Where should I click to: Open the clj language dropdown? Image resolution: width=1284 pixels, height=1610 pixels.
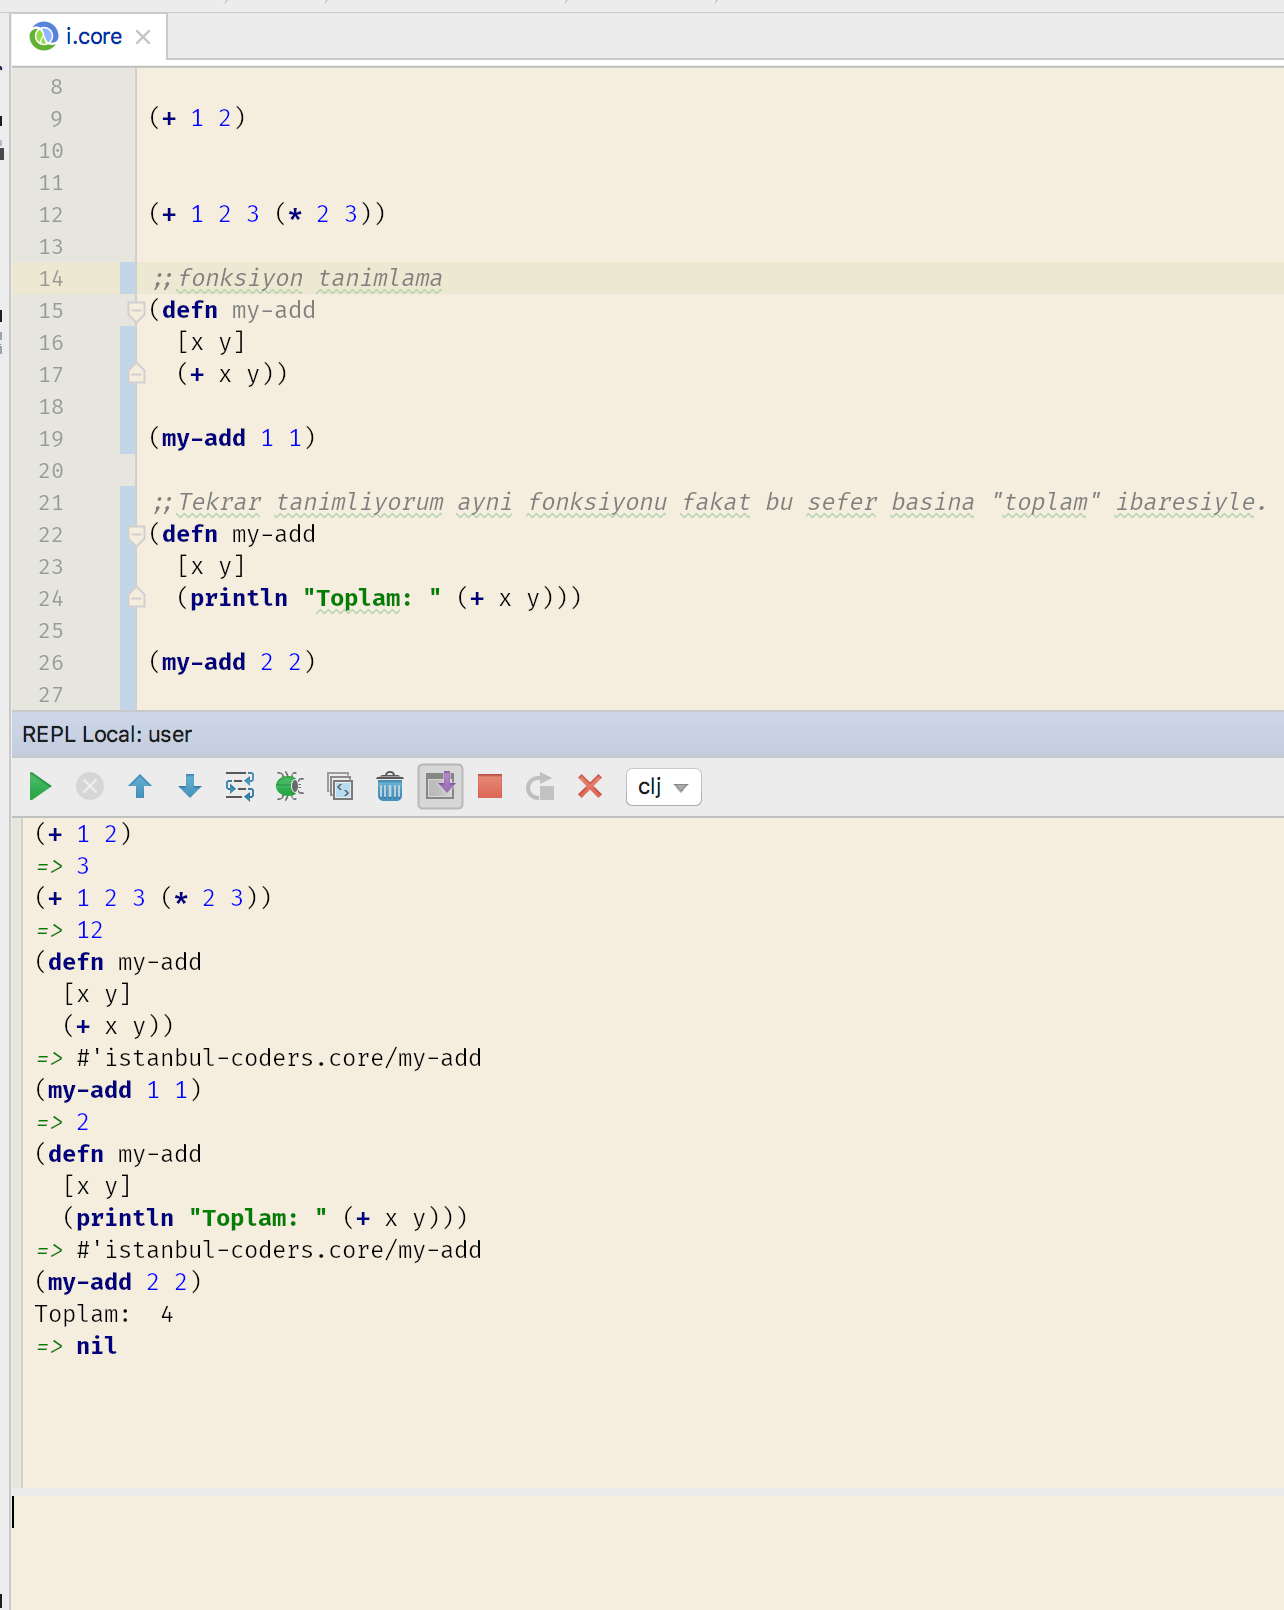663,787
